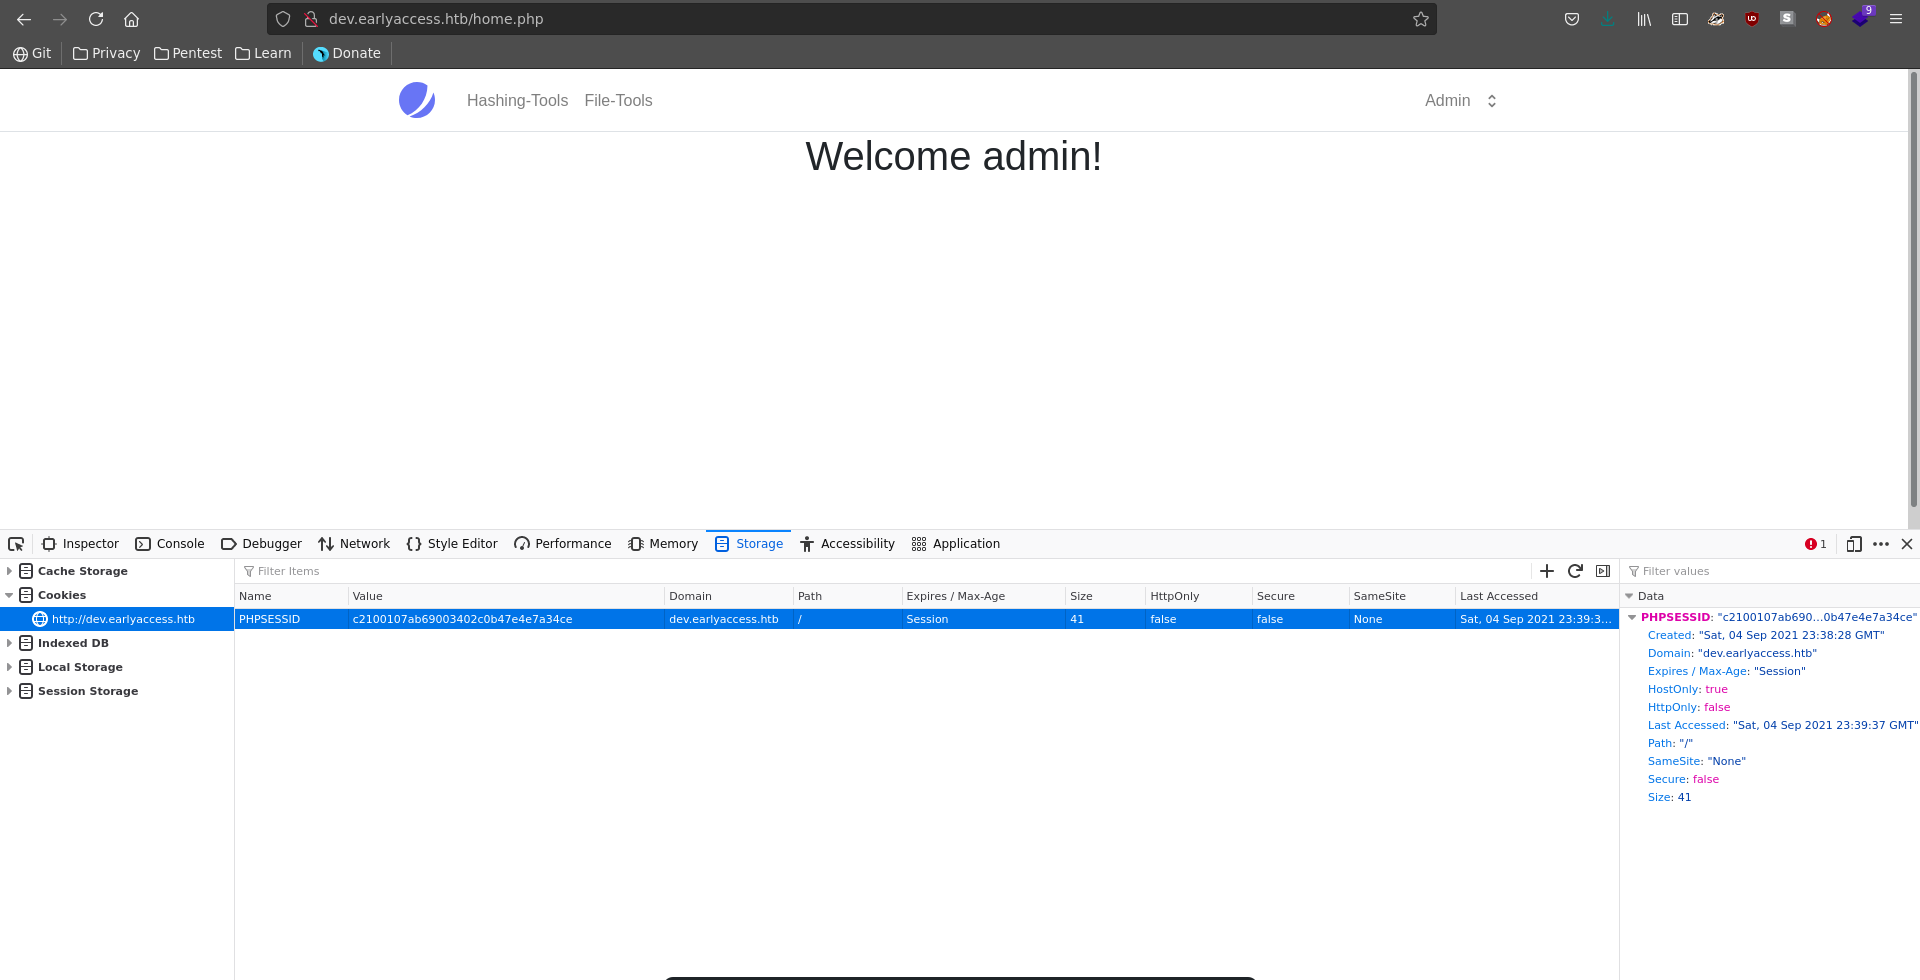
Task: Click the add cookie plus icon
Action: (1547, 571)
